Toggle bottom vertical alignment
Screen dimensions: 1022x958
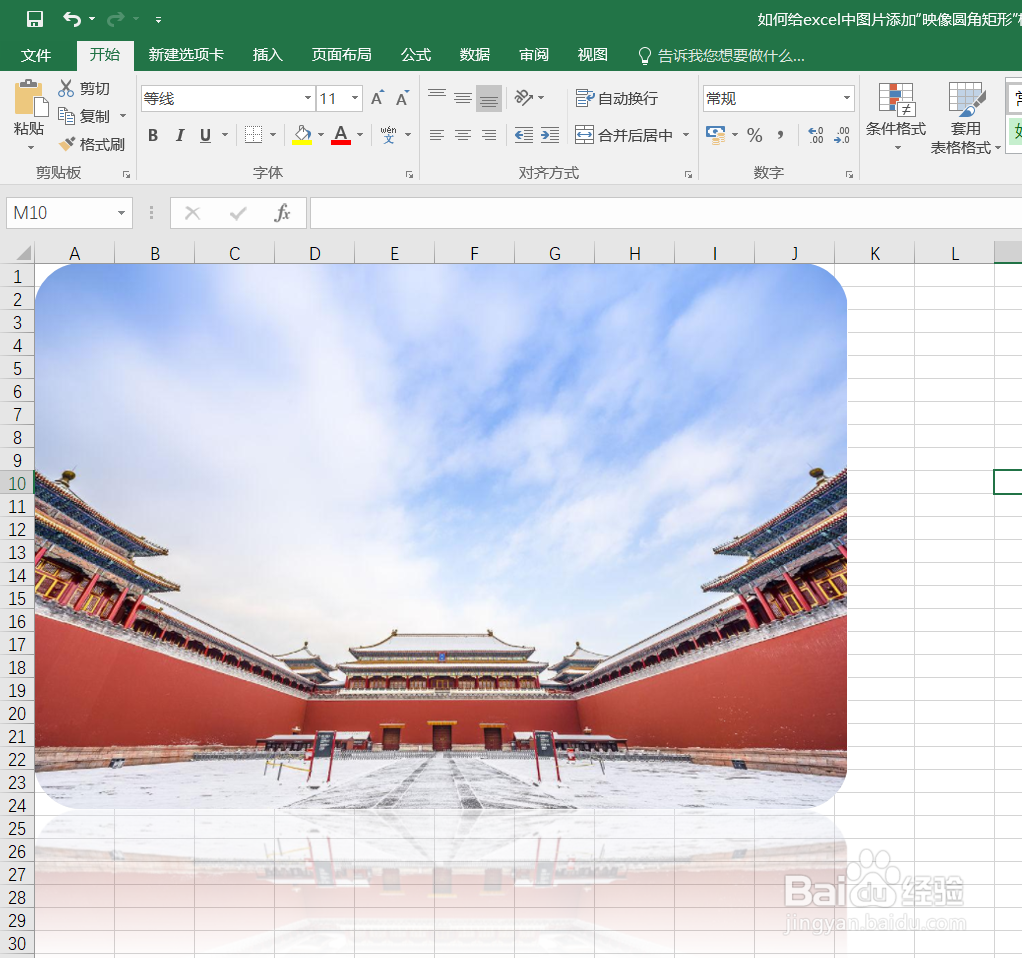point(489,98)
